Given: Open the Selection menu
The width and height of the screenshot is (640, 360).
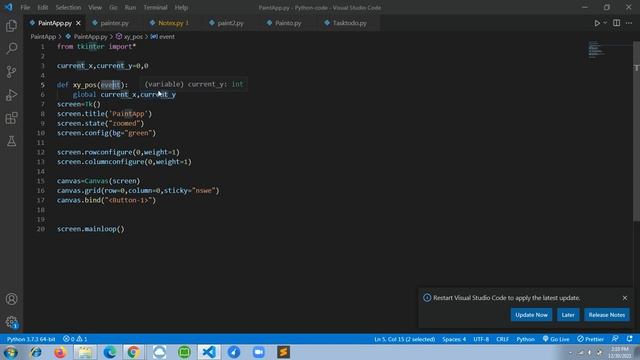Looking at the screenshot, I should coord(68,7).
